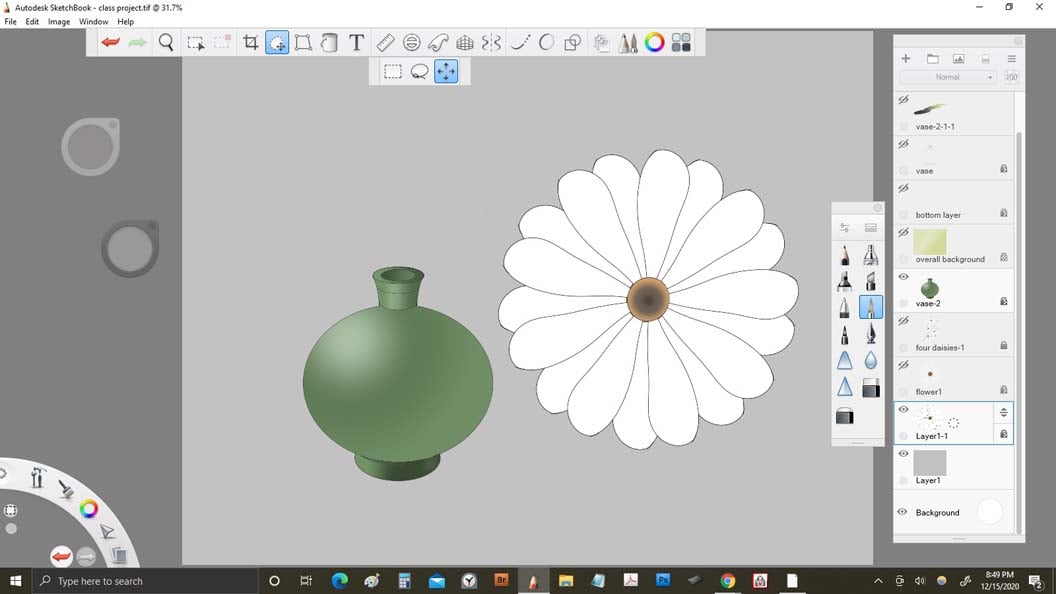This screenshot has width=1056, height=594.
Task: Select the water drop smear brush
Action: click(871, 360)
